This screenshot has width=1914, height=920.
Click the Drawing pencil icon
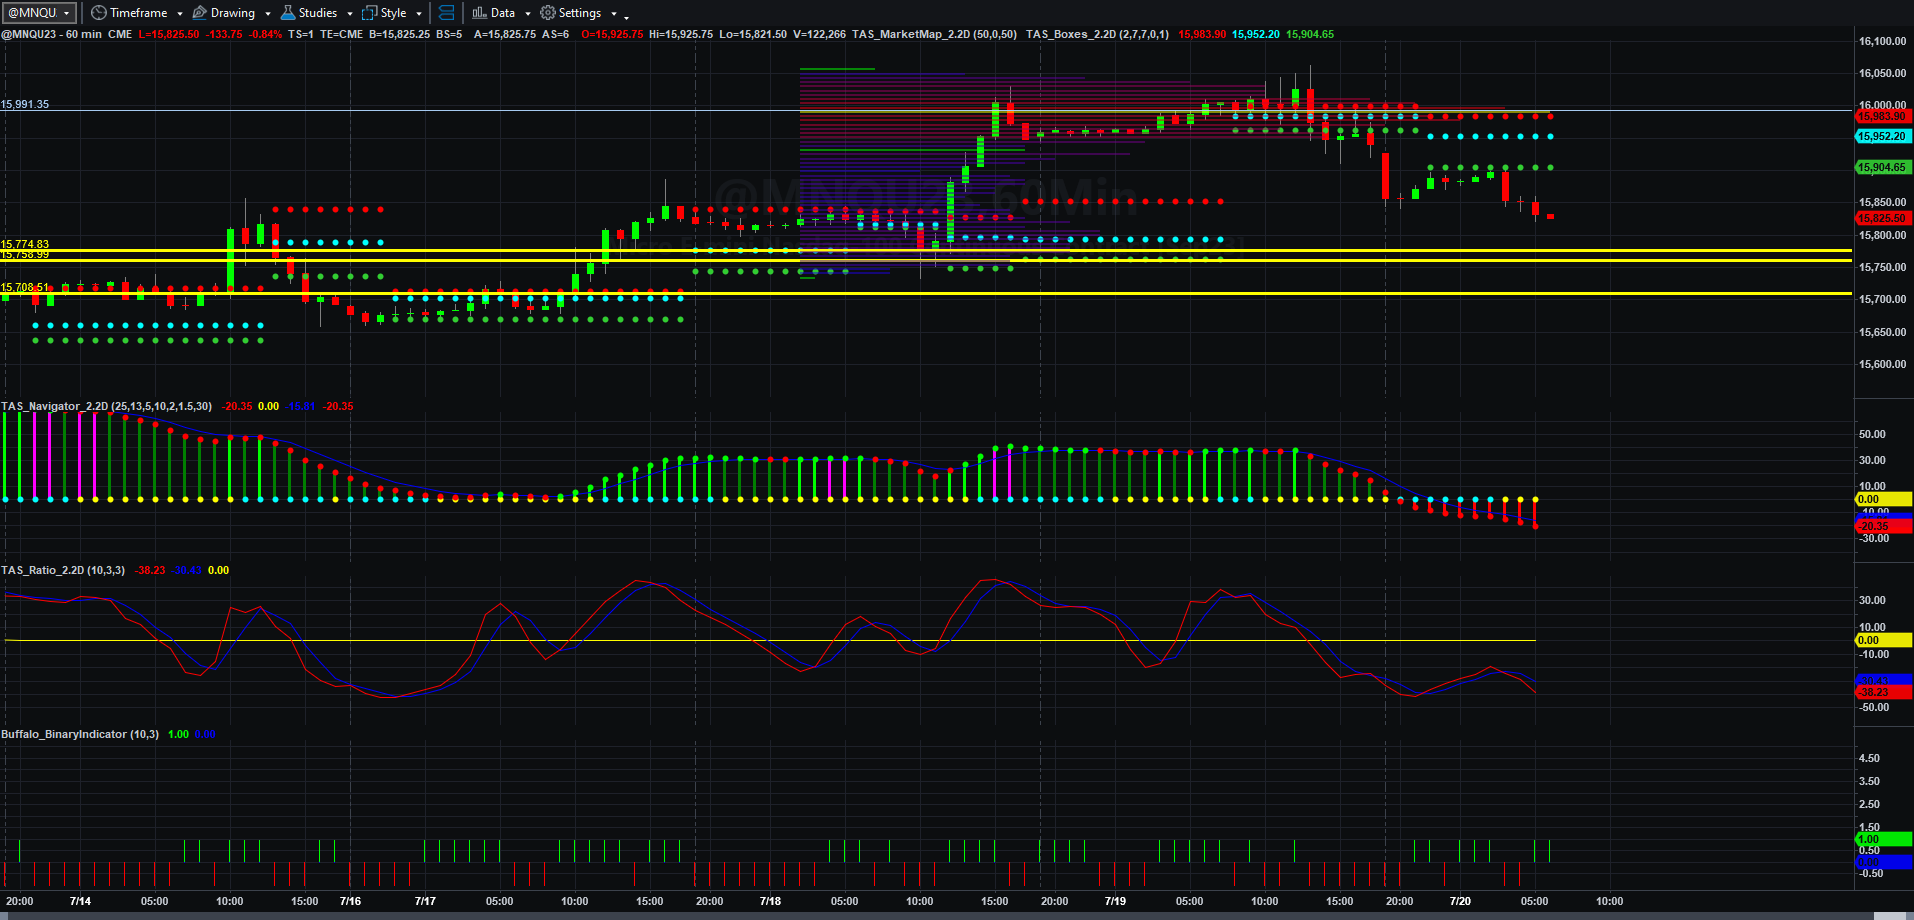coord(200,13)
